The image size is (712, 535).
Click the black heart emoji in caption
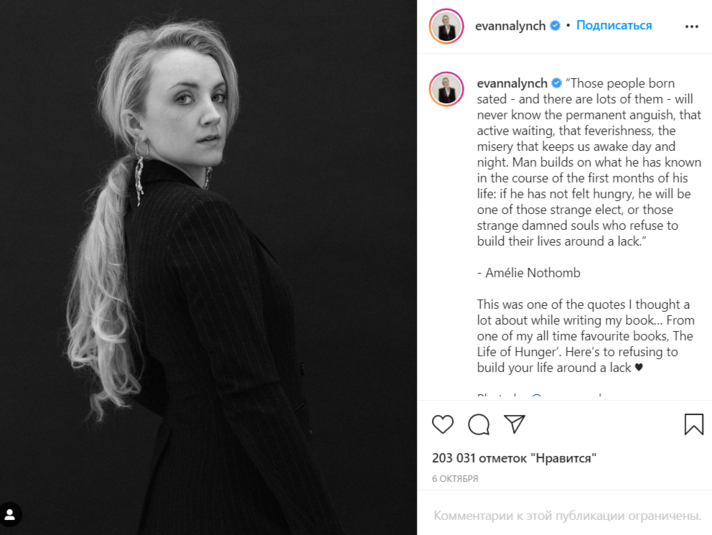tap(639, 367)
